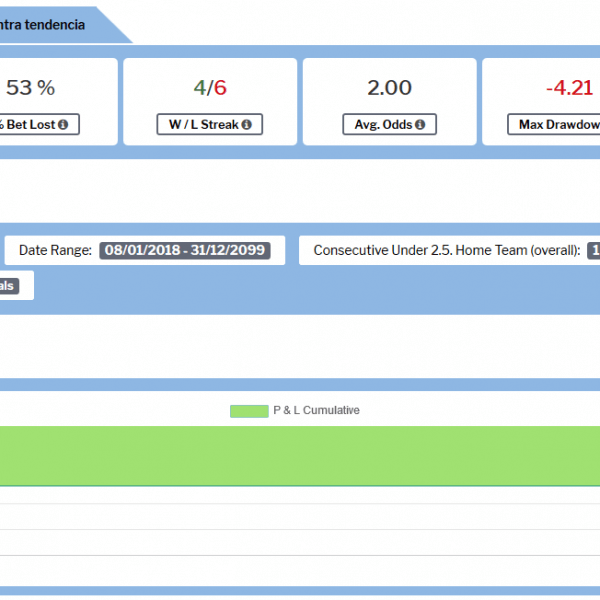Click the Date Range filter label
Image resolution: width=600 pixels, height=600 pixels.
[x=56, y=250]
